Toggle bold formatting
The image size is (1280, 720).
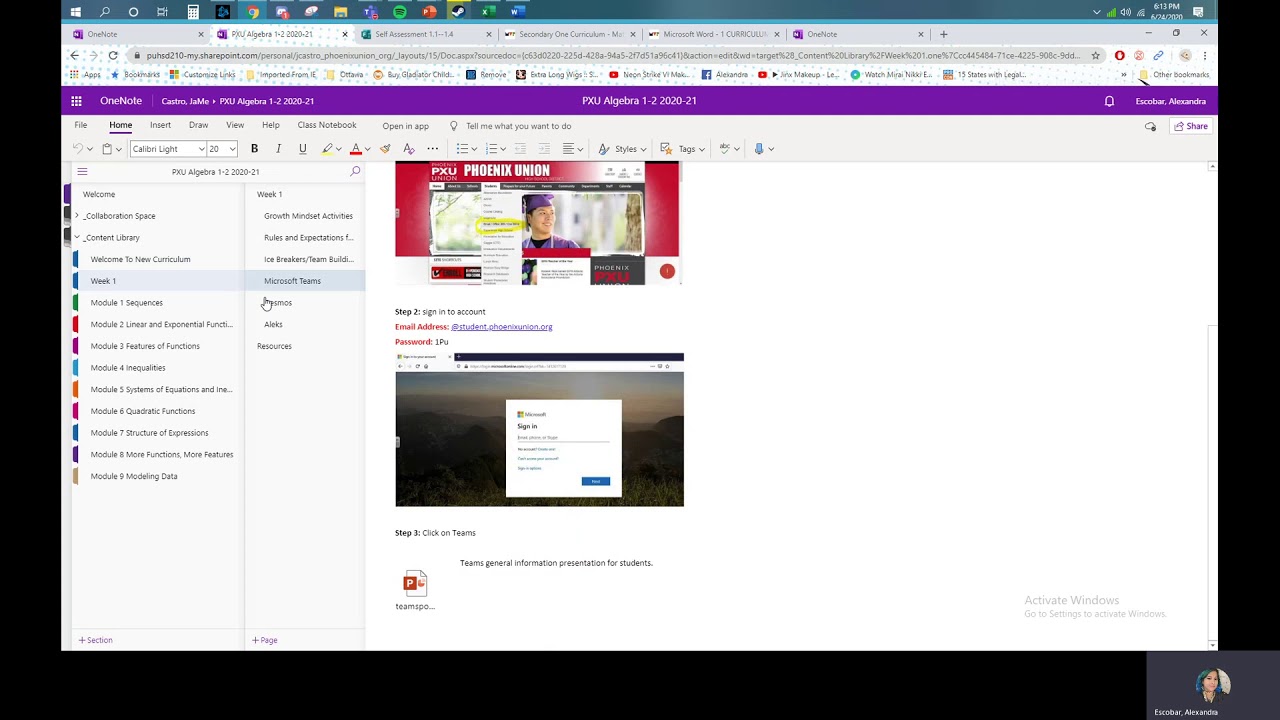pyautogui.click(x=254, y=149)
